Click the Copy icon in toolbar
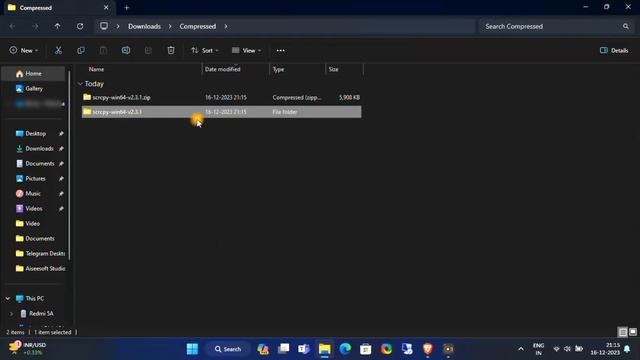Viewport: 640px width, 360px height. pos(81,50)
